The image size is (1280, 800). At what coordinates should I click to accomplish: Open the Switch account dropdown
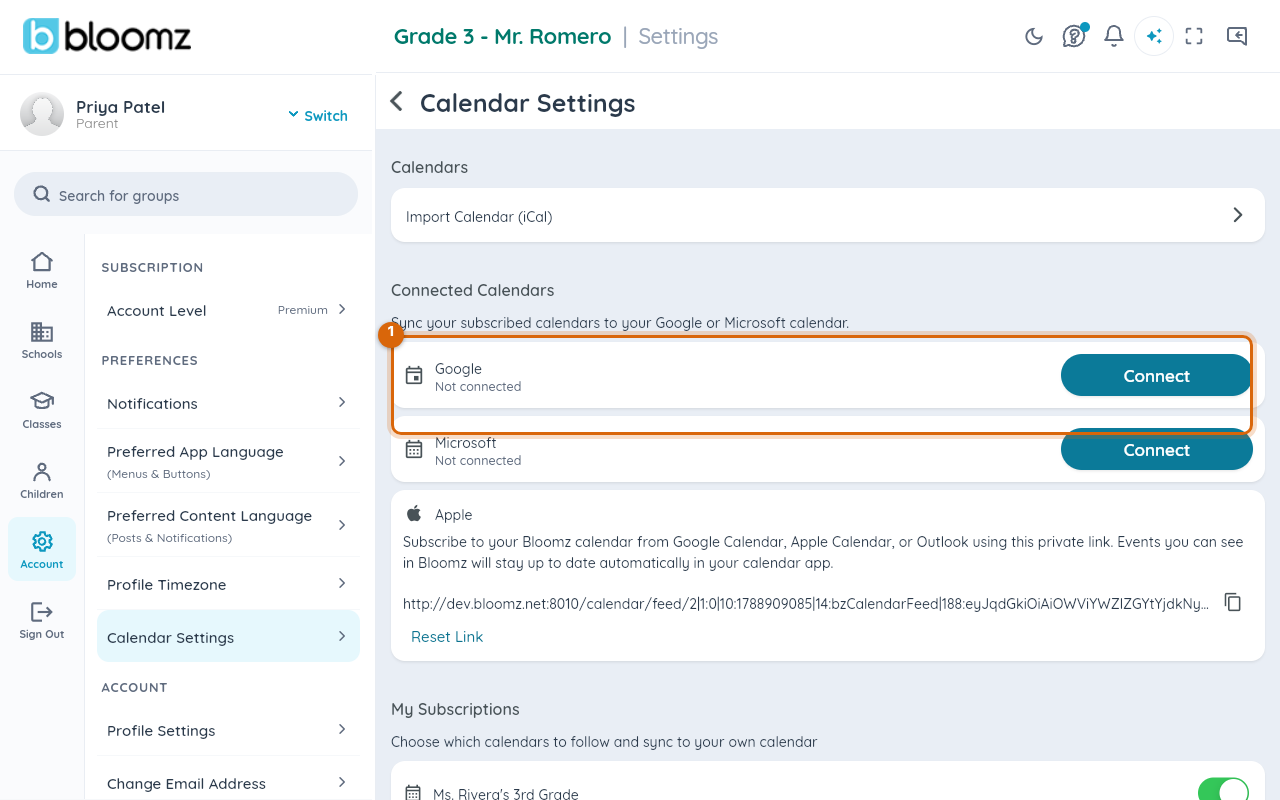(318, 115)
